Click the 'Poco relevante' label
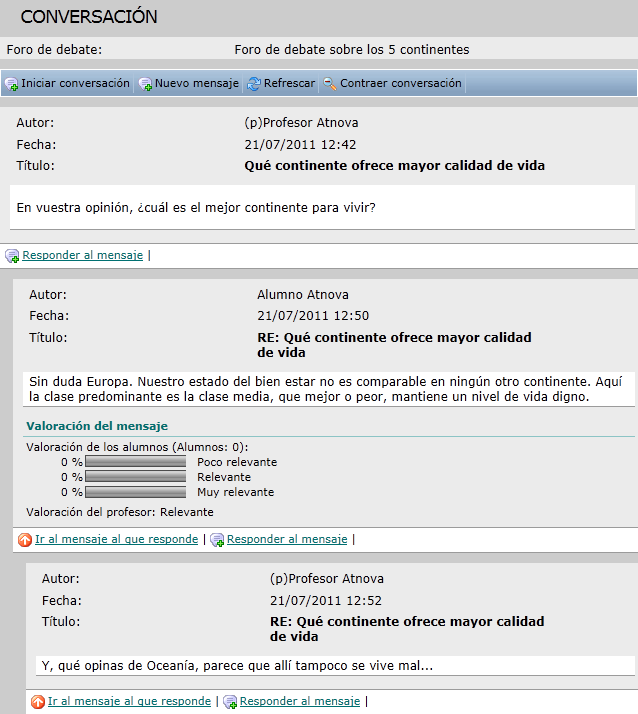 tap(237, 462)
